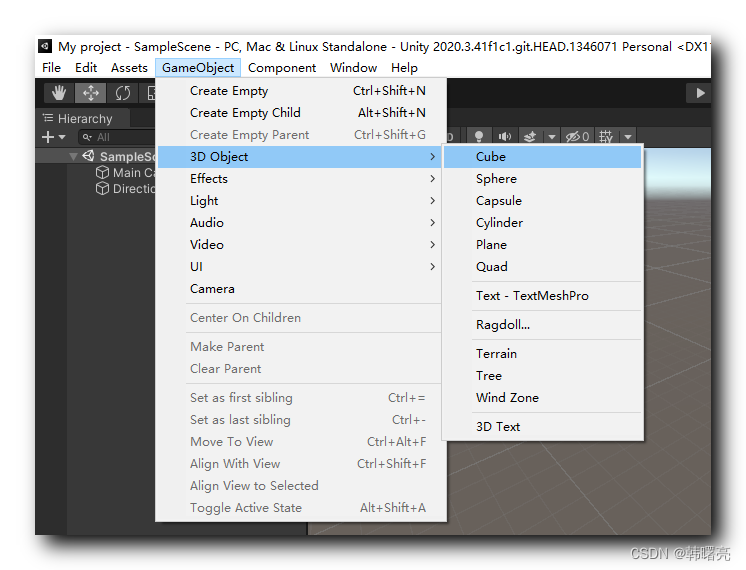Click the Unity logo in title bar

45,46
